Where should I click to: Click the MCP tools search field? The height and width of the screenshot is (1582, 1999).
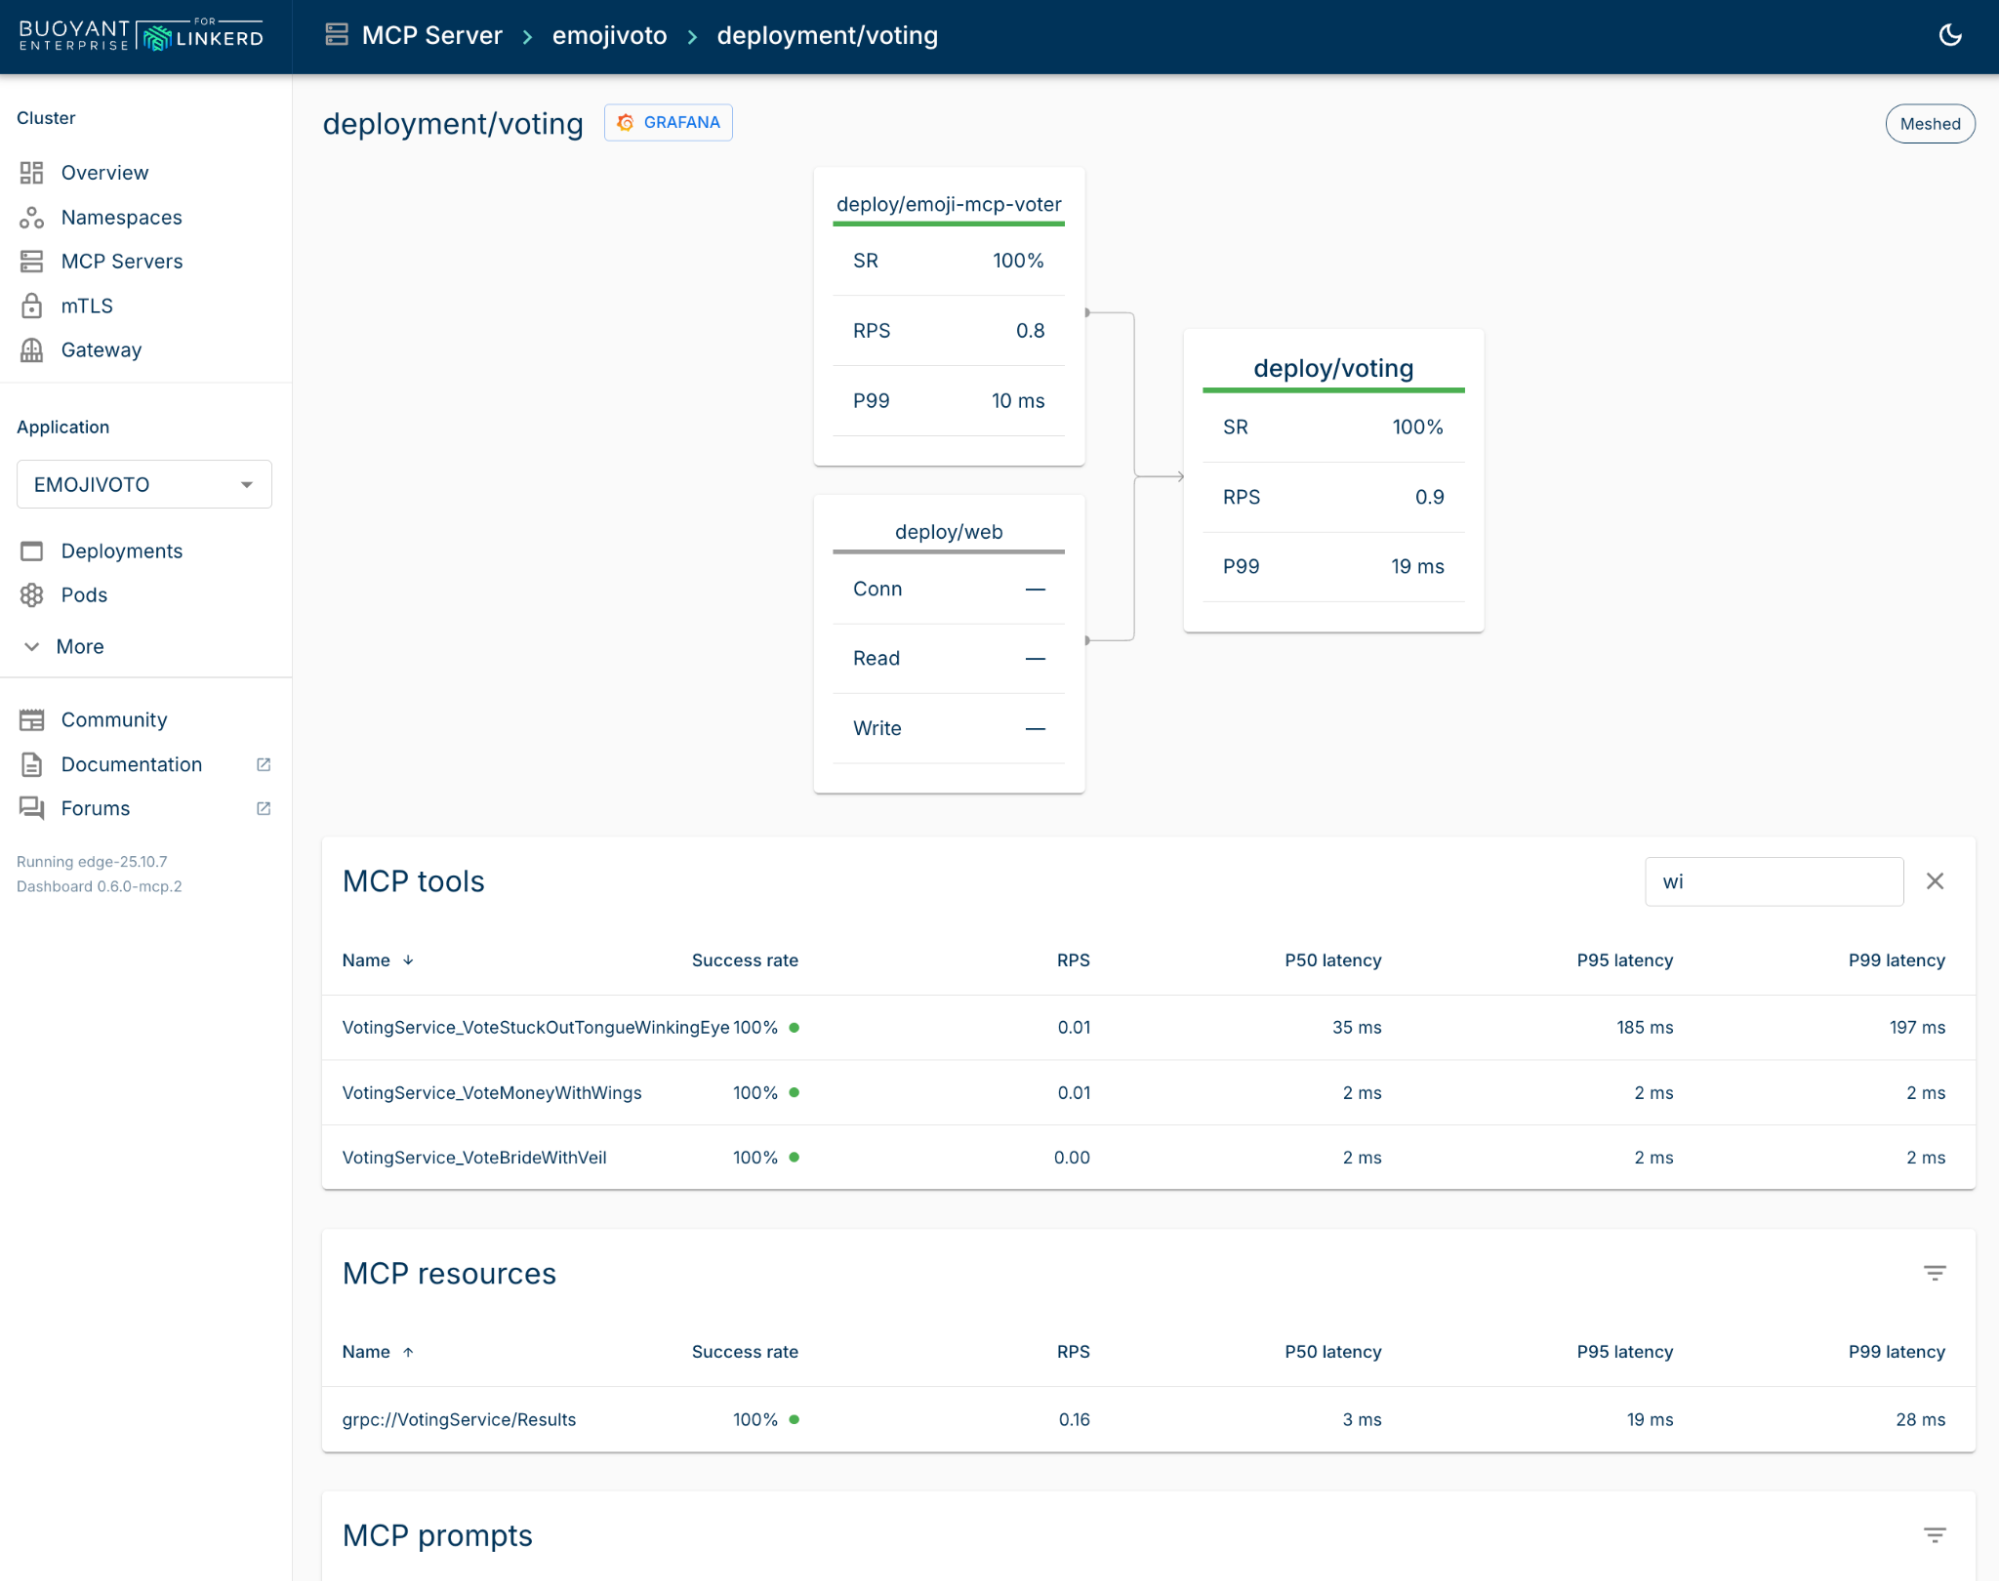click(1773, 881)
